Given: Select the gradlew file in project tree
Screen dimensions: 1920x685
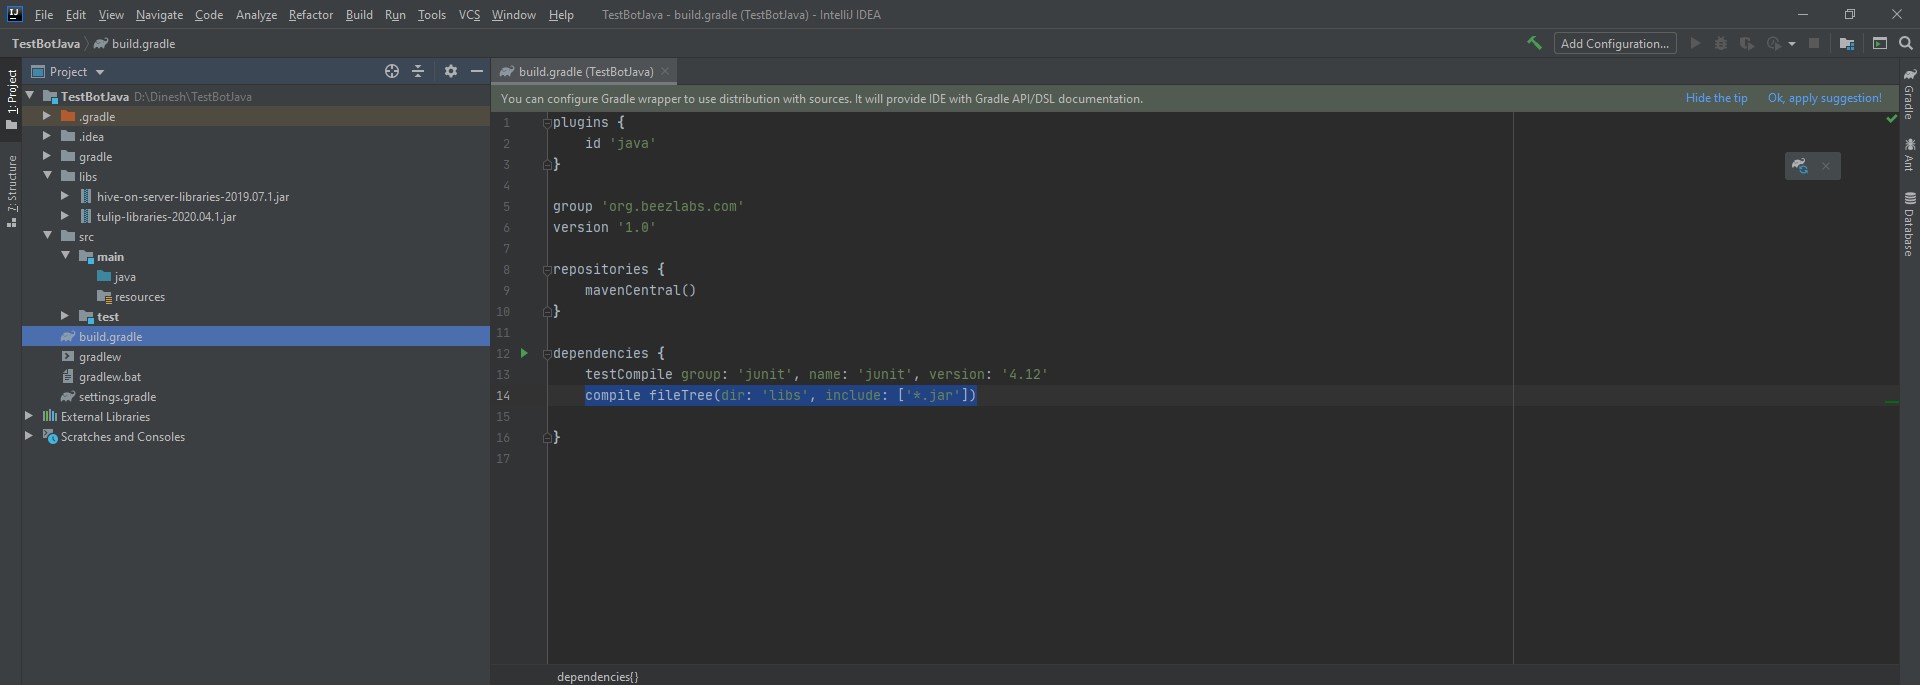Looking at the screenshot, I should pos(100,356).
